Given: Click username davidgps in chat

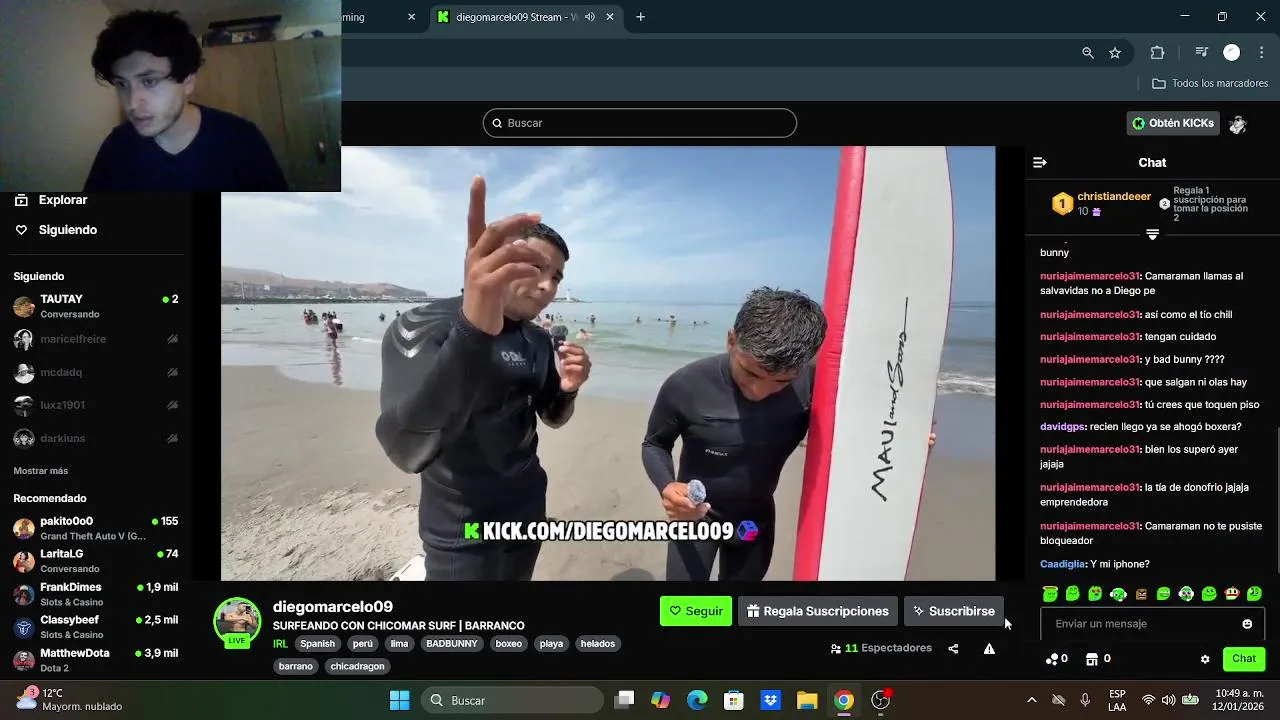Looking at the screenshot, I should (x=1063, y=427).
